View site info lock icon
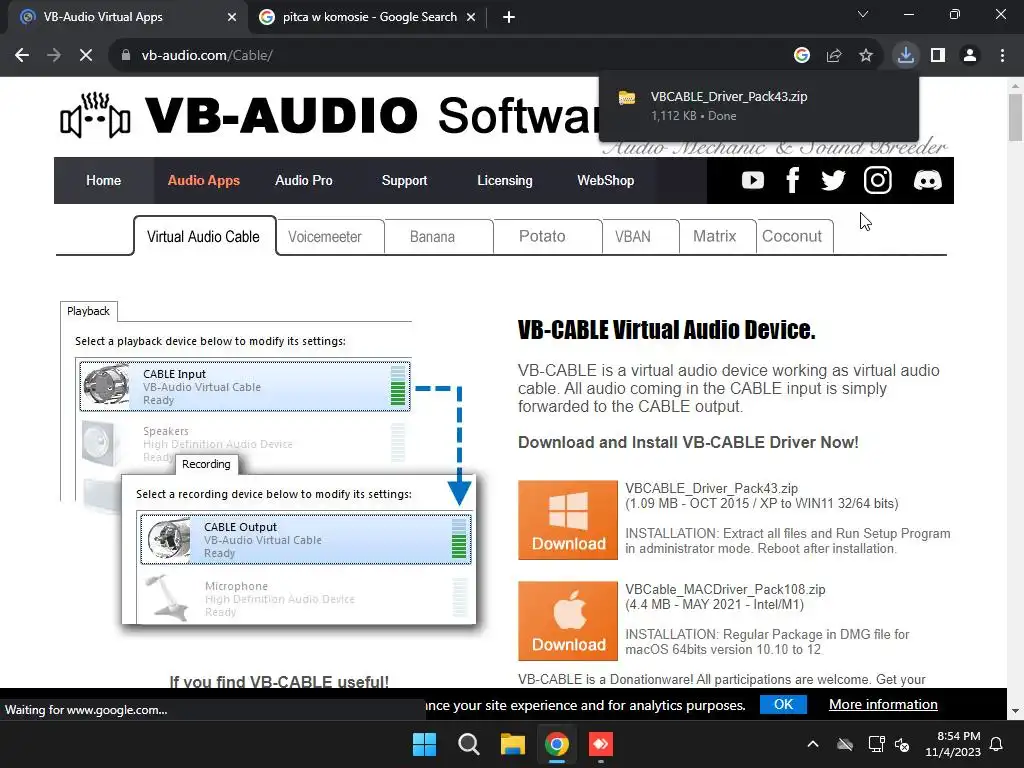 (126, 56)
